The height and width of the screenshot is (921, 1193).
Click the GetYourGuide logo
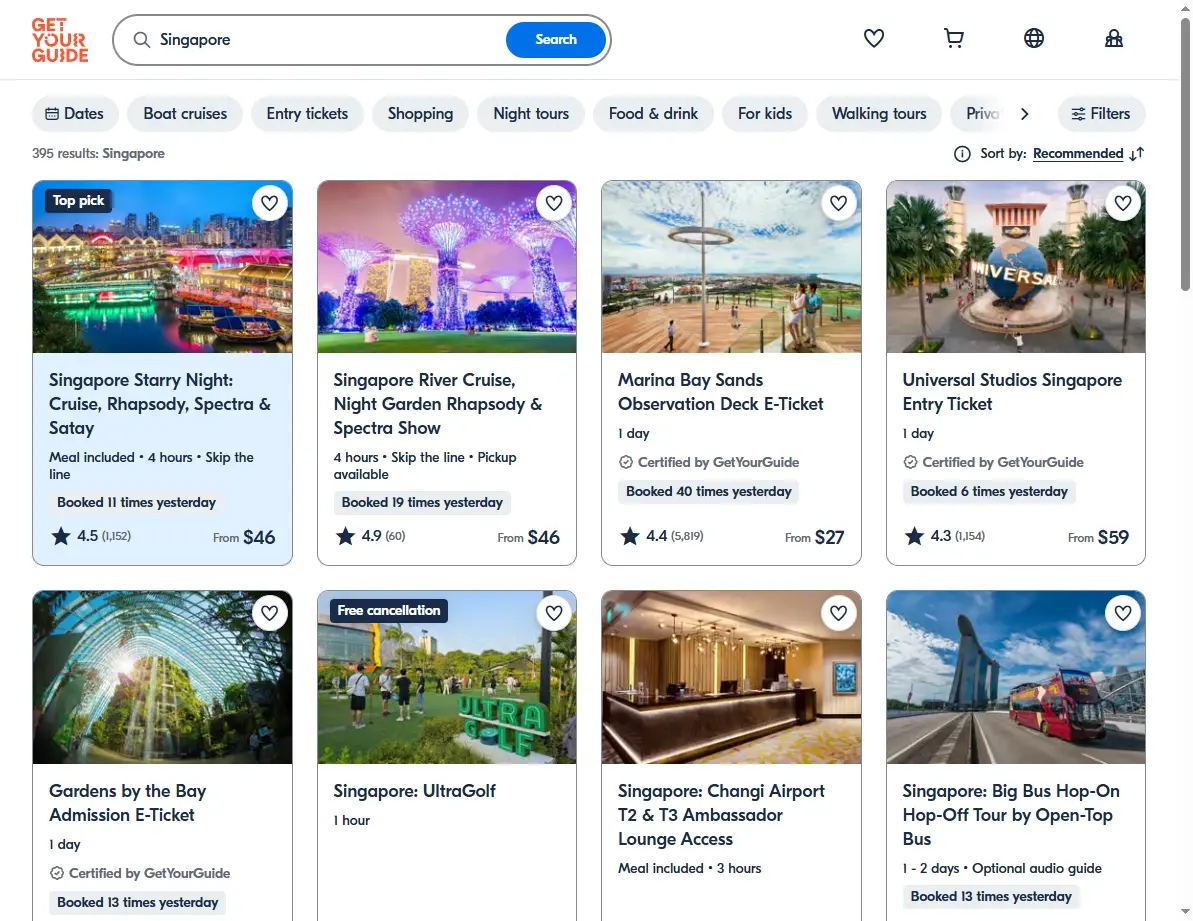click(x=60, y=40)
